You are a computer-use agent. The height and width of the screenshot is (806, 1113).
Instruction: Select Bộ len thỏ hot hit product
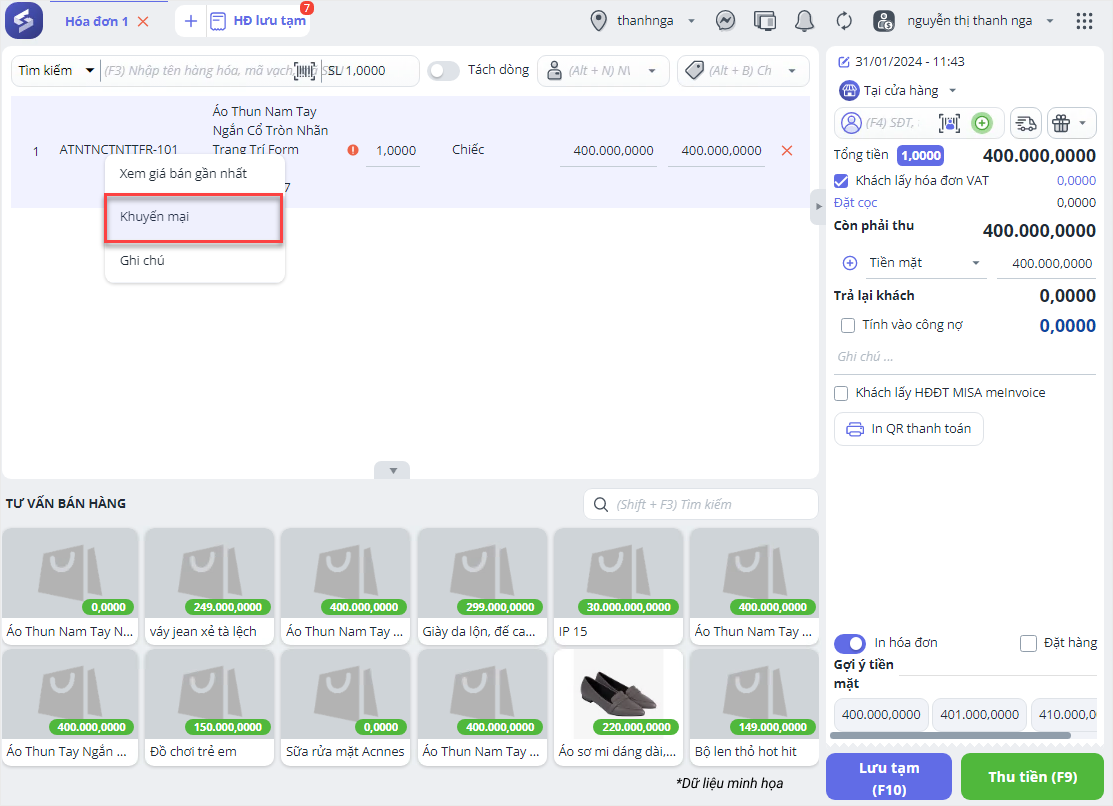tap(754, 707)
